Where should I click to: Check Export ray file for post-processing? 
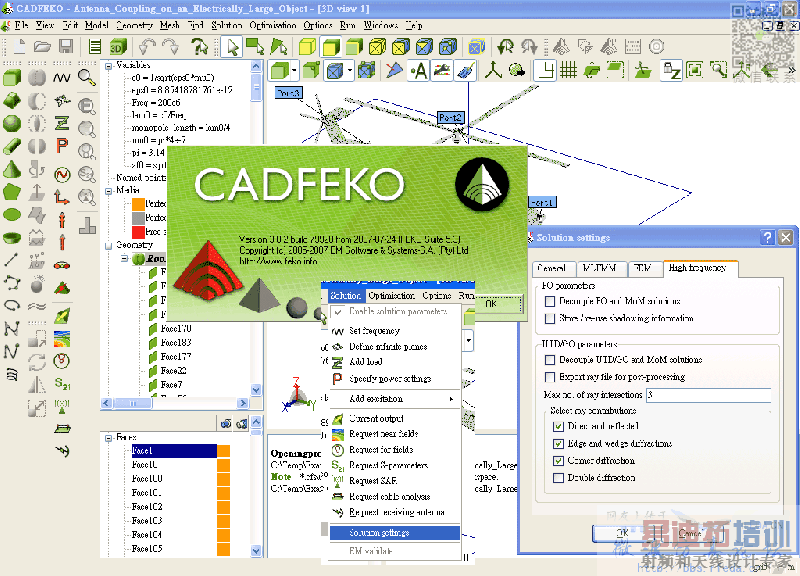click(549, 377)
